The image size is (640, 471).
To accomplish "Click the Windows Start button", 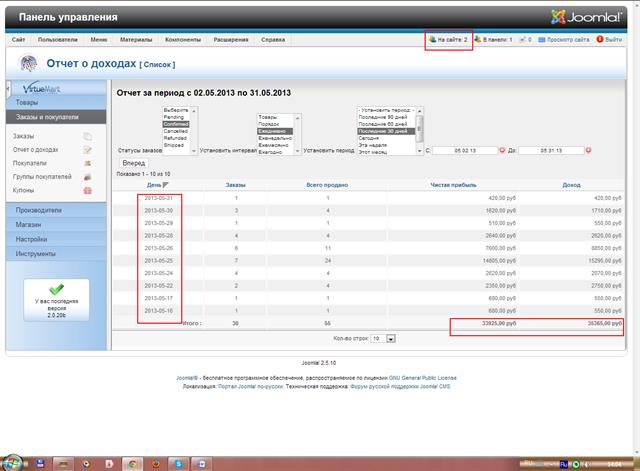I will pos(14,463).
